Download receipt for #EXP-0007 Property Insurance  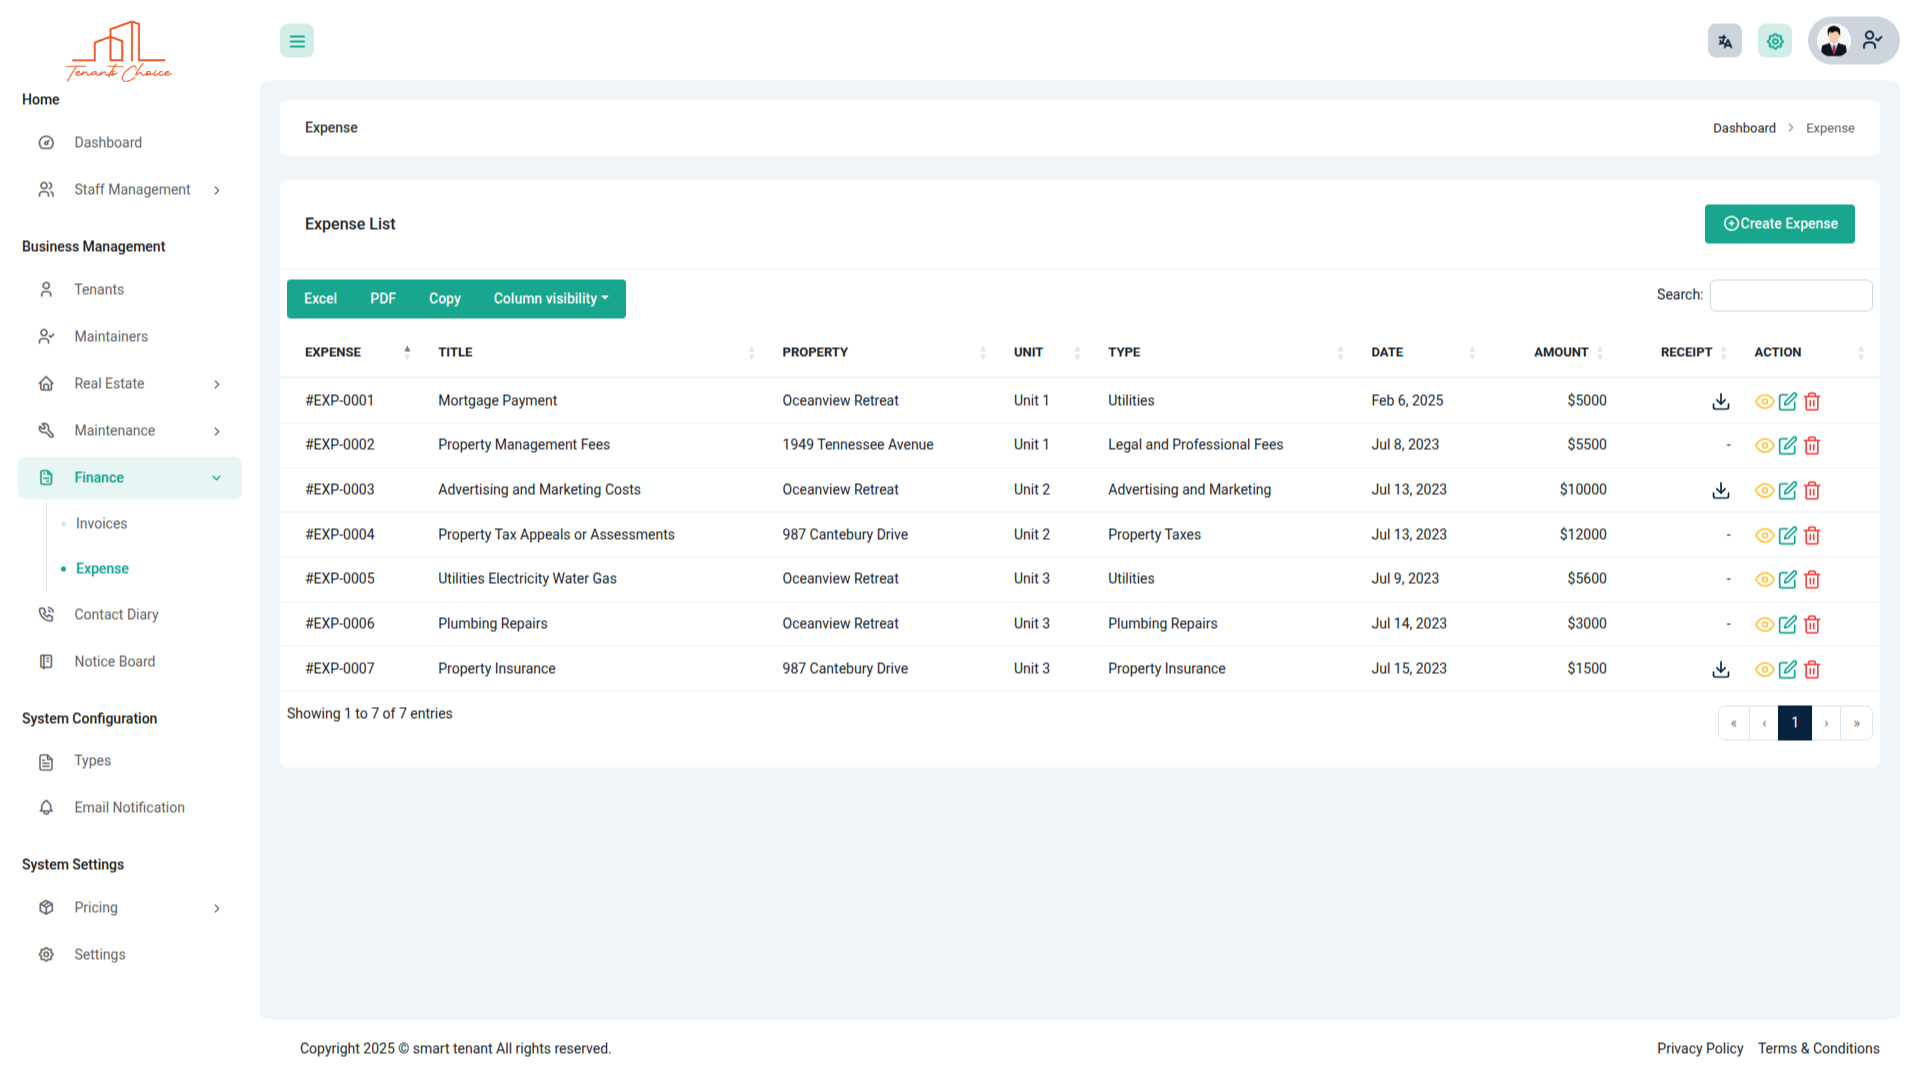tap(1720, 669)
